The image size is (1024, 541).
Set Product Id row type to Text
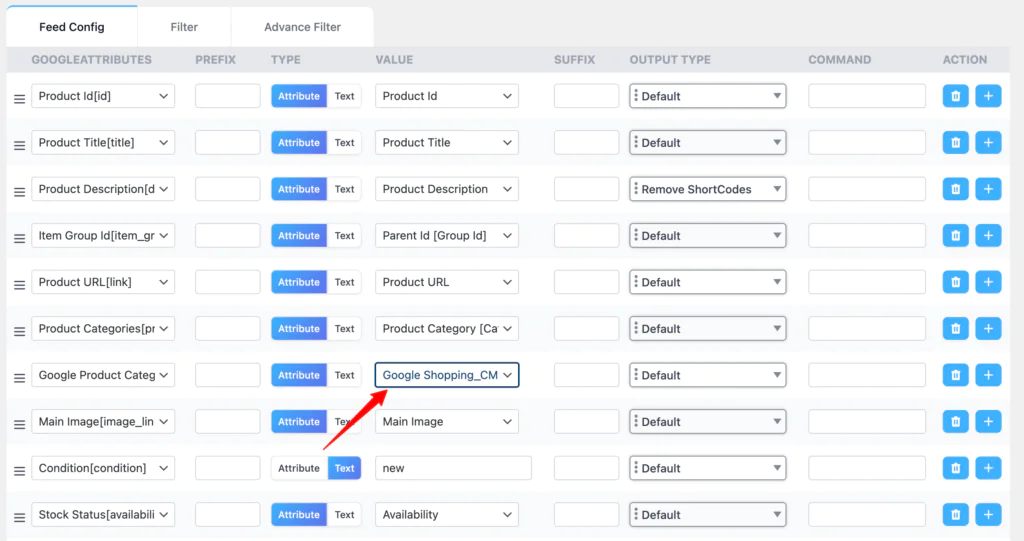pyautogui.click(x=344, y=96)
